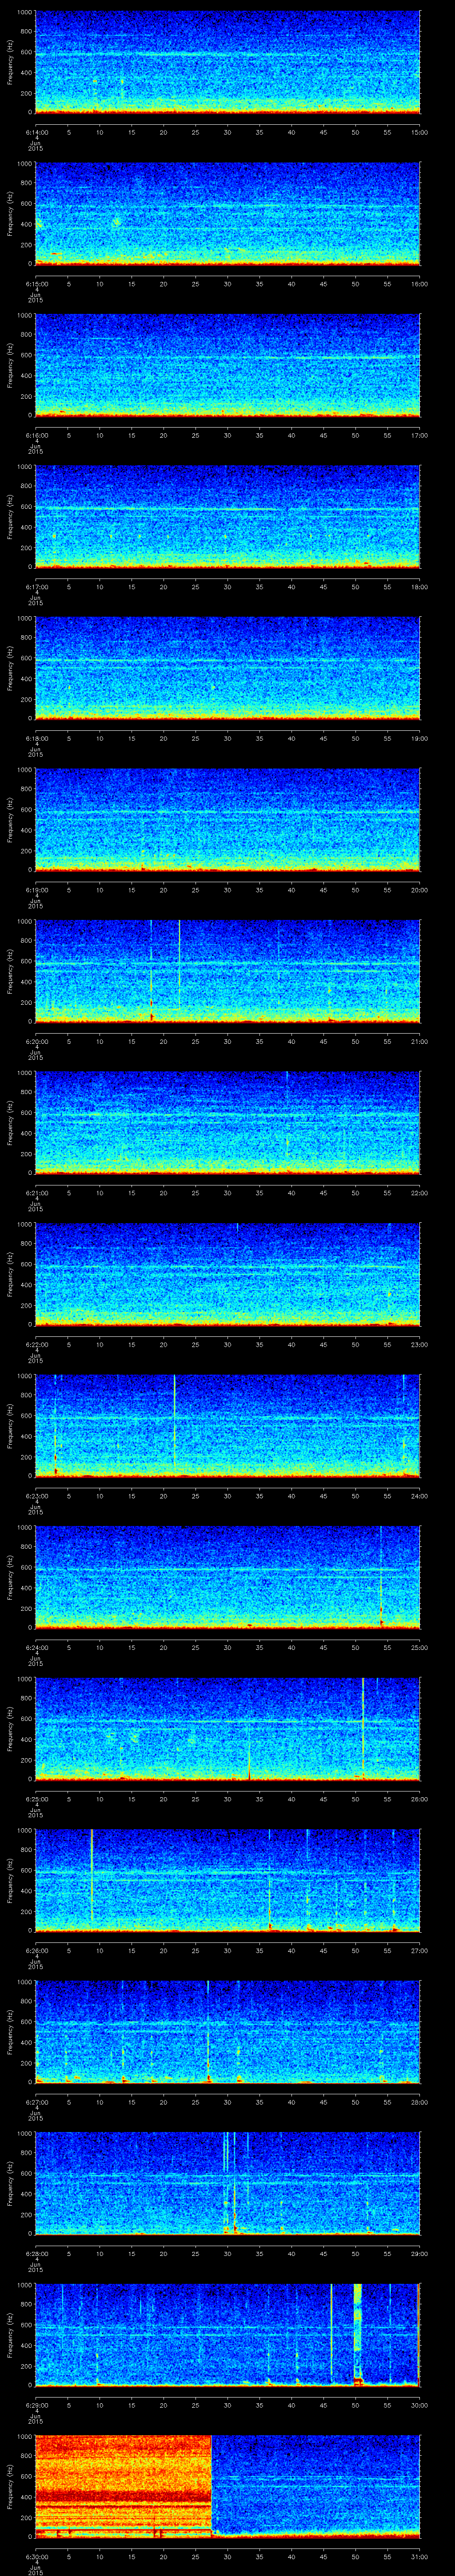Screen dimensions: 455x2576
Task: Open the spectrogram panel starting at 6:16:00
Action: click(x=227, y=365)
